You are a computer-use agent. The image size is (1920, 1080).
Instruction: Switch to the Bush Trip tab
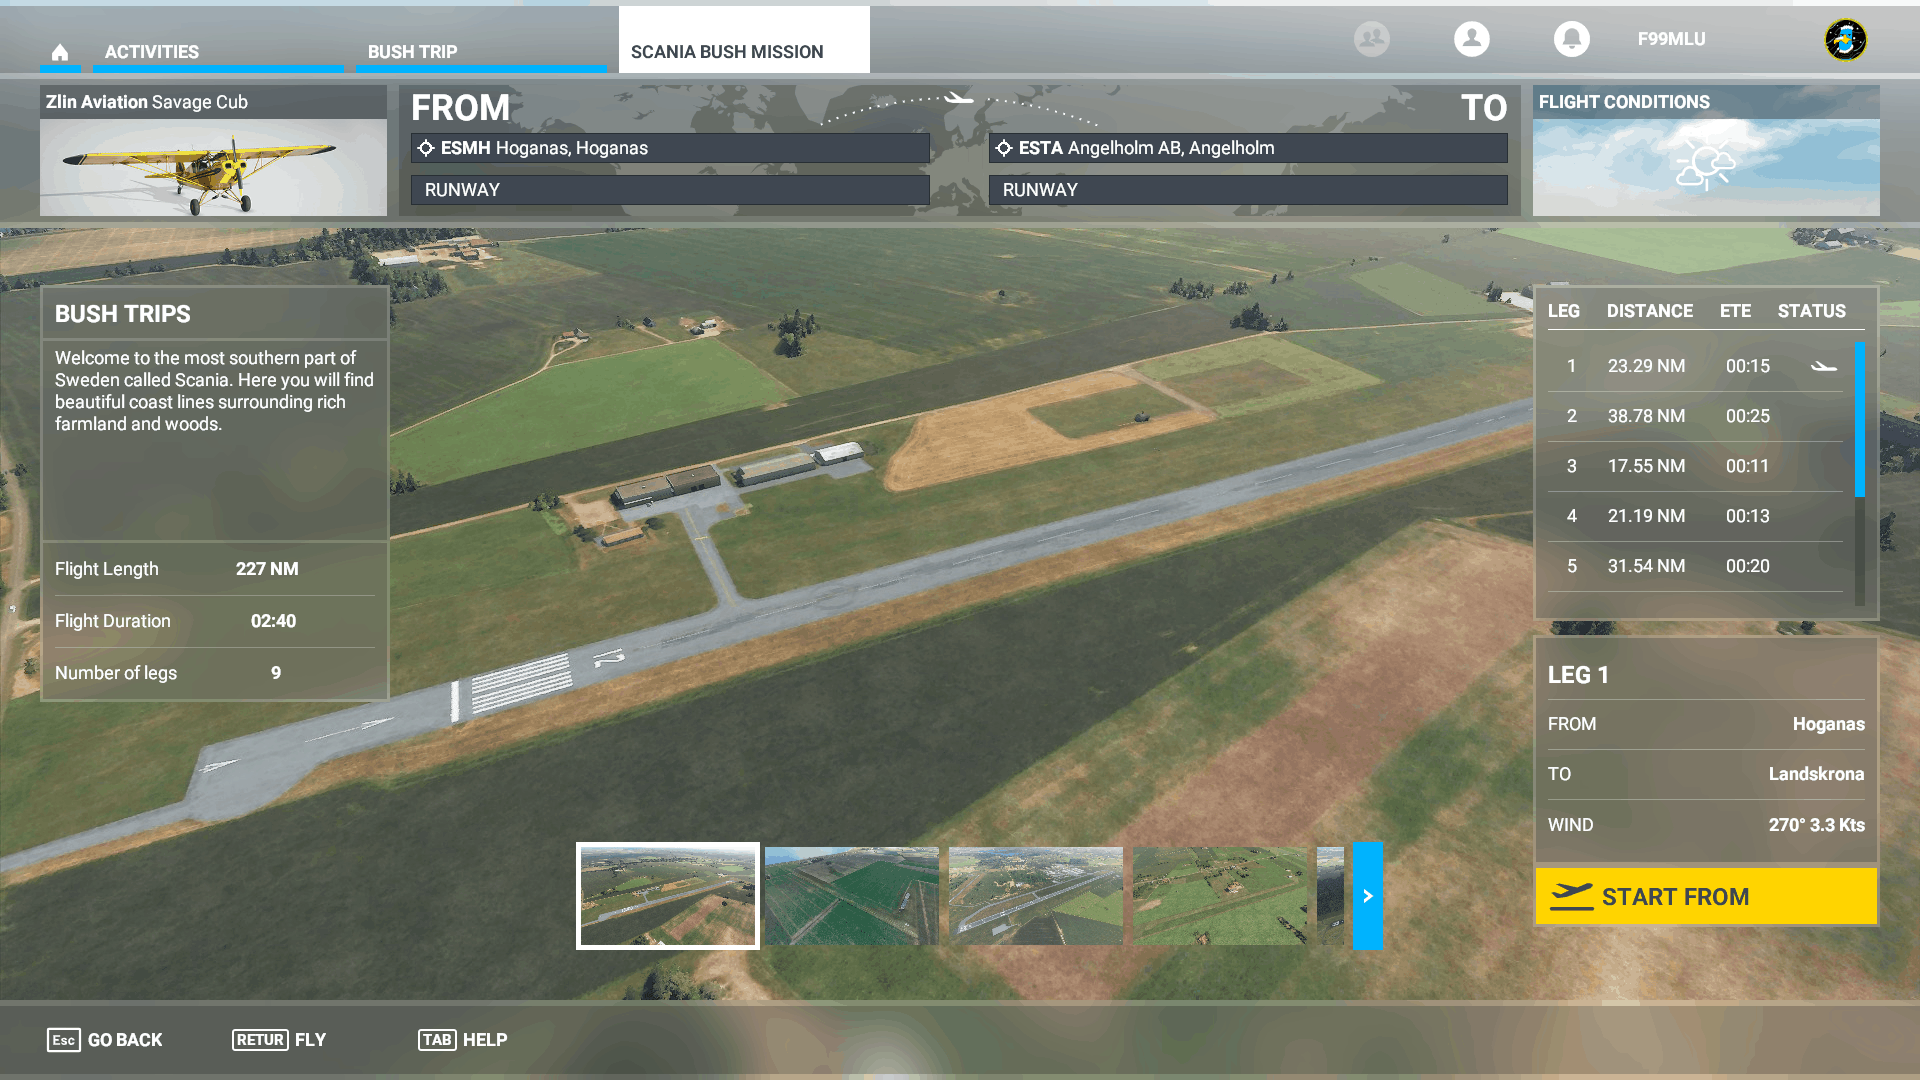point(412,52)
